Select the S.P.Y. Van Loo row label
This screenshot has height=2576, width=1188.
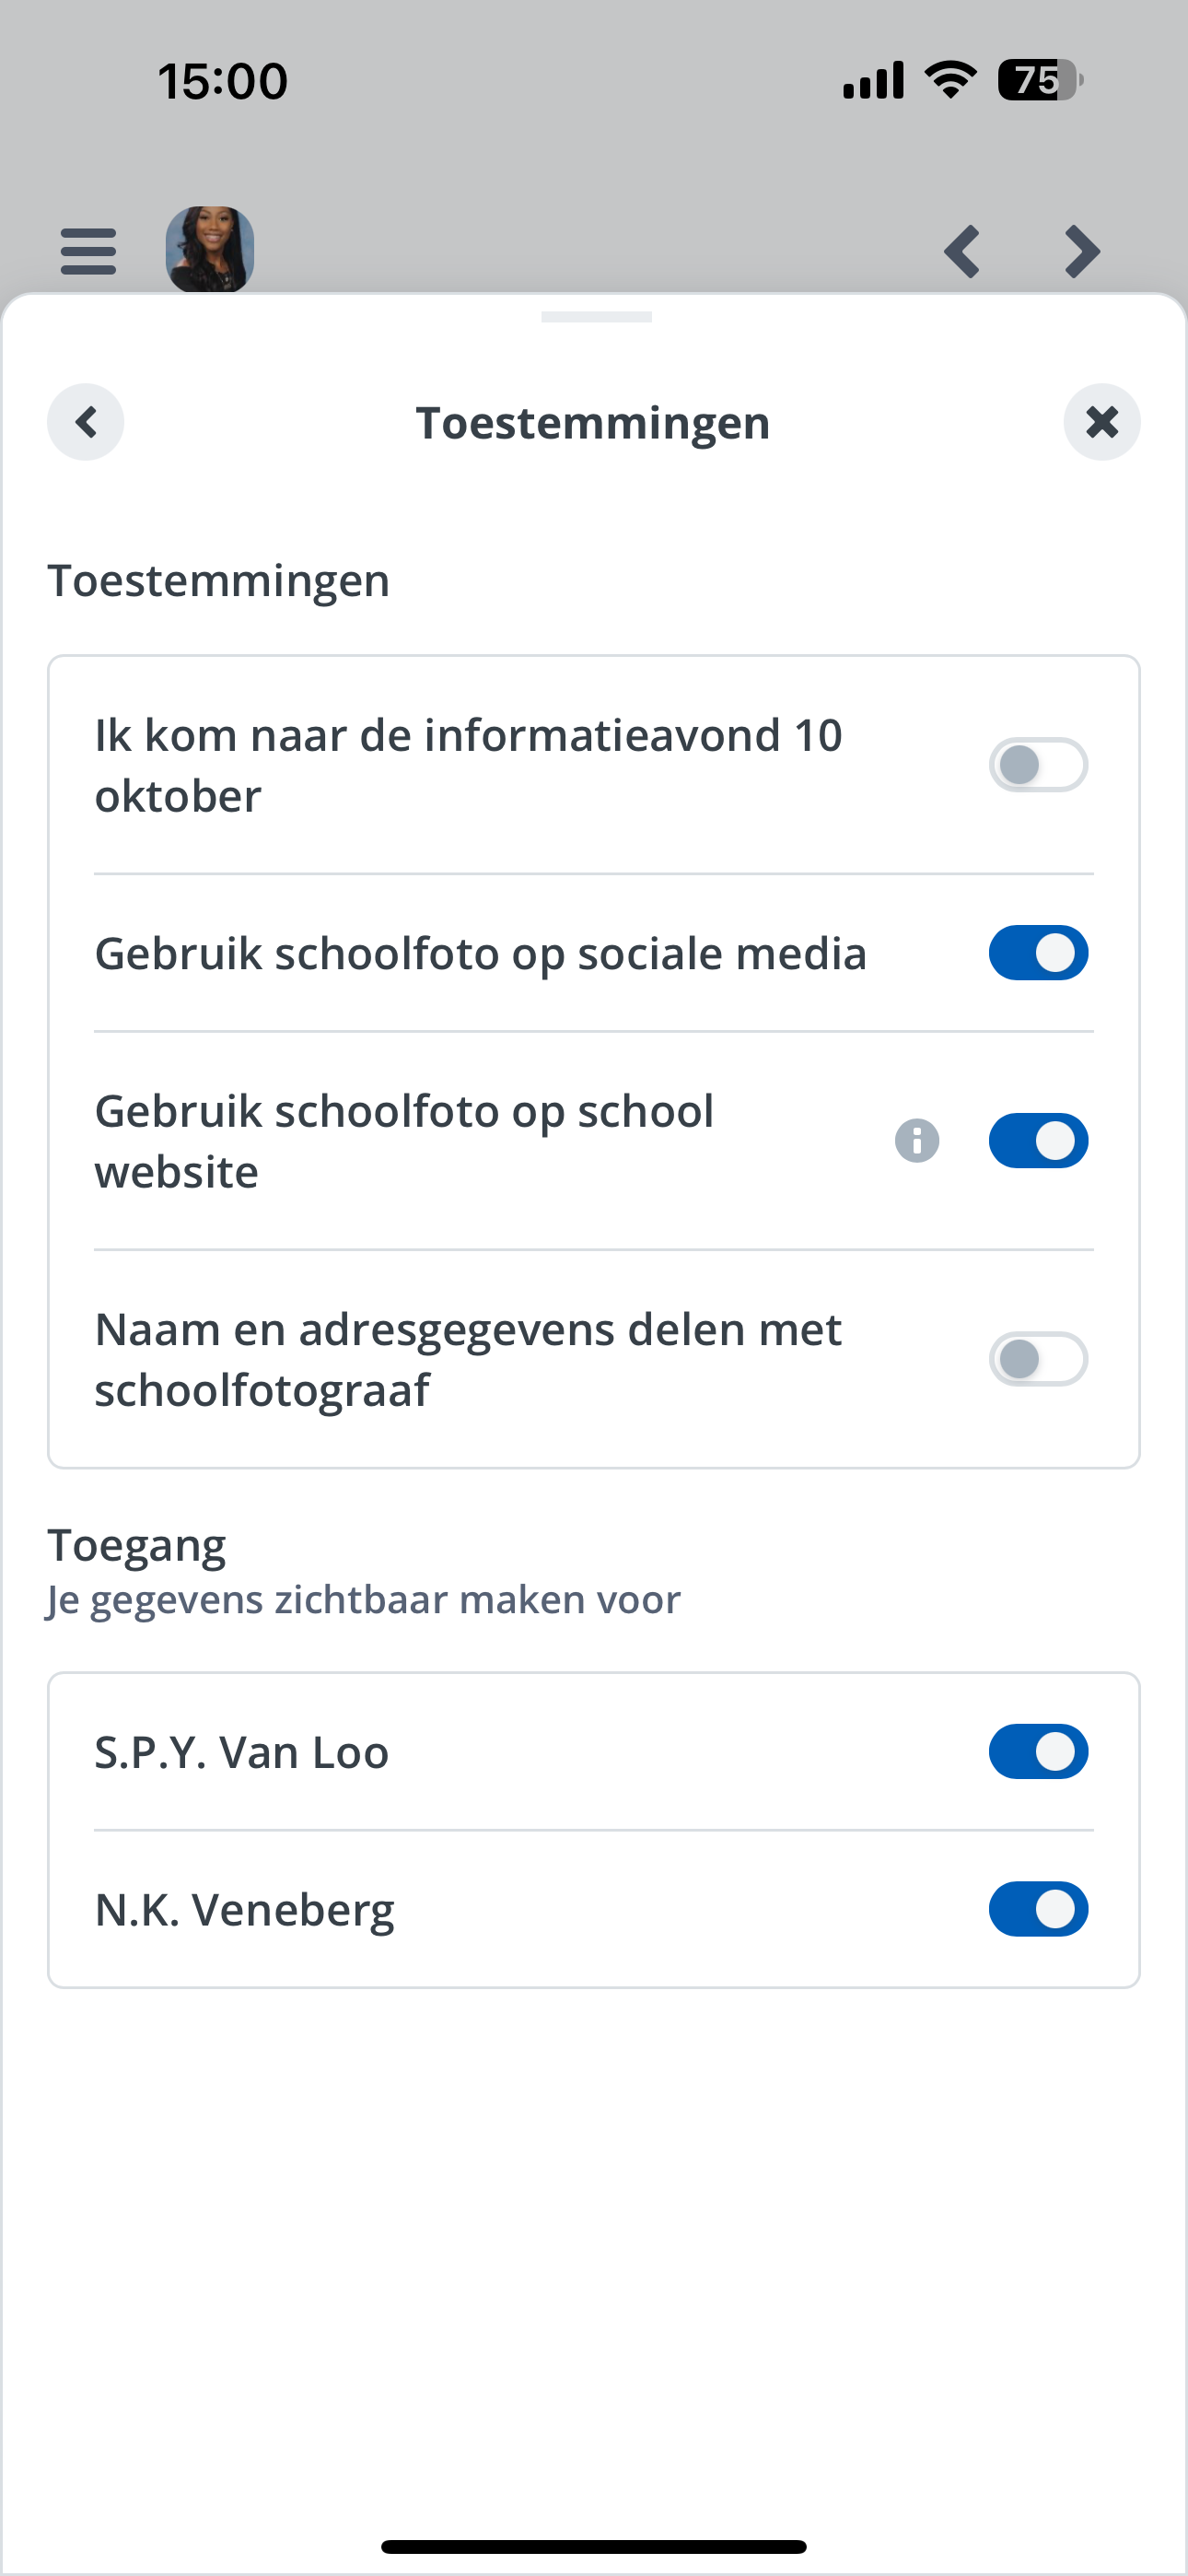[x=241, y=1753]
